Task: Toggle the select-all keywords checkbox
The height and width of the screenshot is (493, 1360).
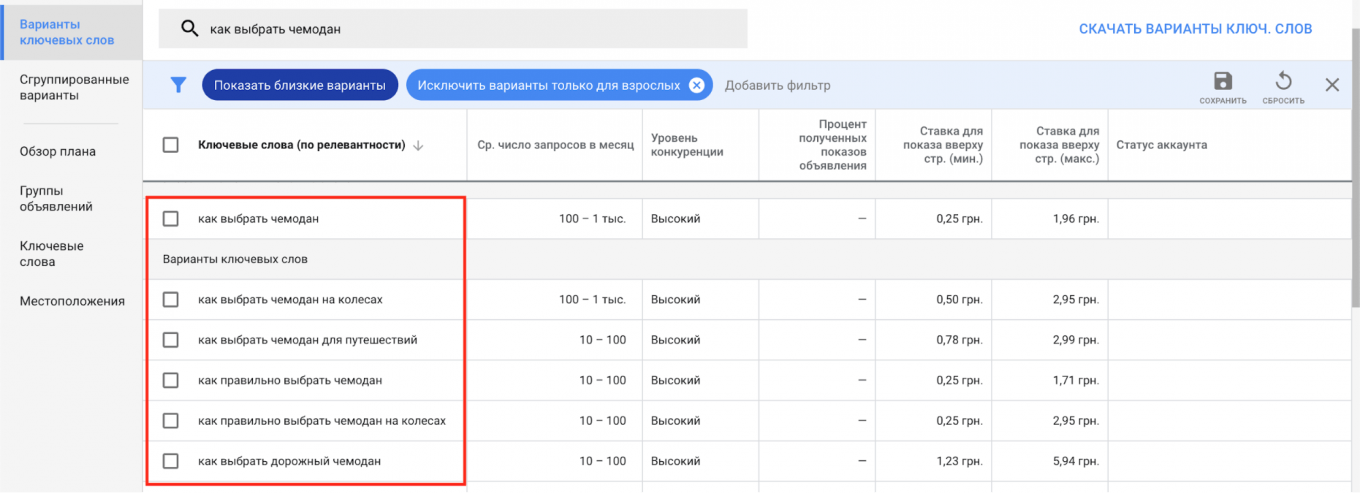Action: (171, 145)
